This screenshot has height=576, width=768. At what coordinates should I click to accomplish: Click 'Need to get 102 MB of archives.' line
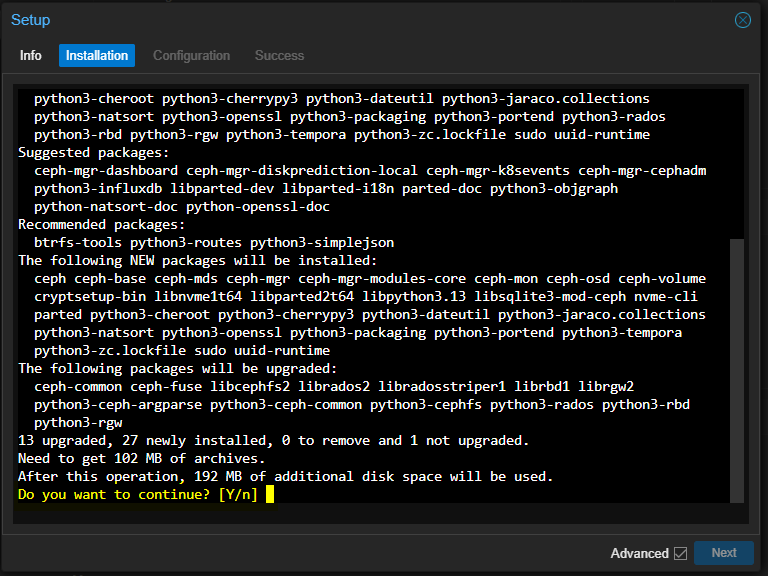(x=142, y=458)
